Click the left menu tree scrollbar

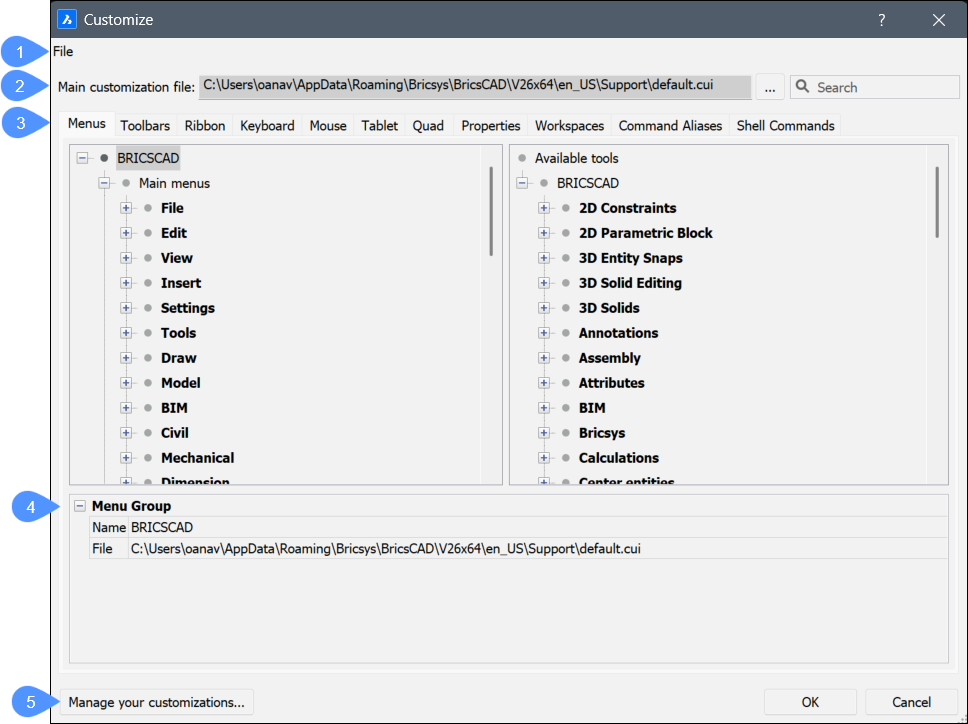490,211
